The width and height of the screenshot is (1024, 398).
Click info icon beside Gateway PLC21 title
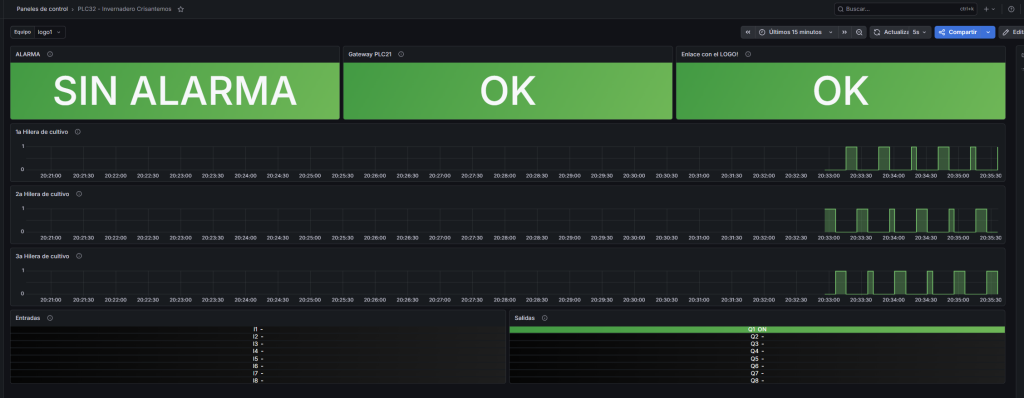click(401, 54)
